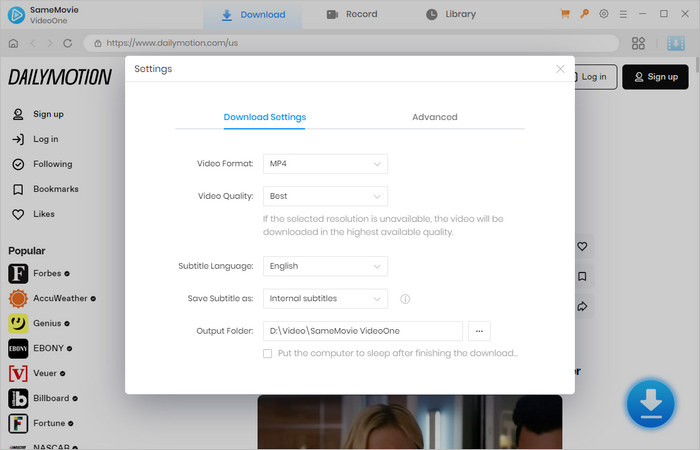Click the Output Folder path field
Viewport: 700px width, 450px height.
362,331
